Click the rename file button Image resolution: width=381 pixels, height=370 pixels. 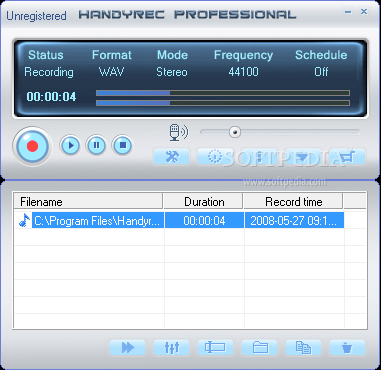(x=215, y=347)
